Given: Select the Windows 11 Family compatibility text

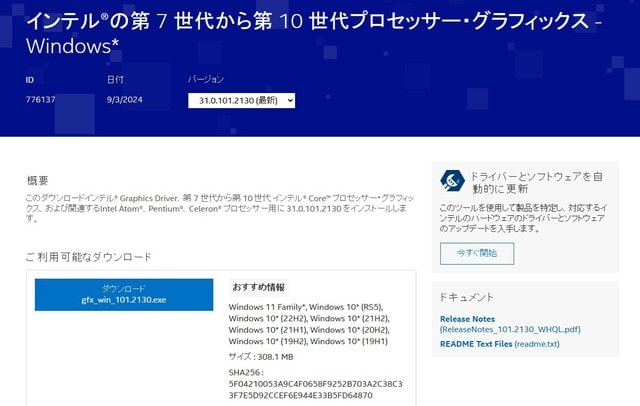Looking at the screenshot, I should point(309,324).
